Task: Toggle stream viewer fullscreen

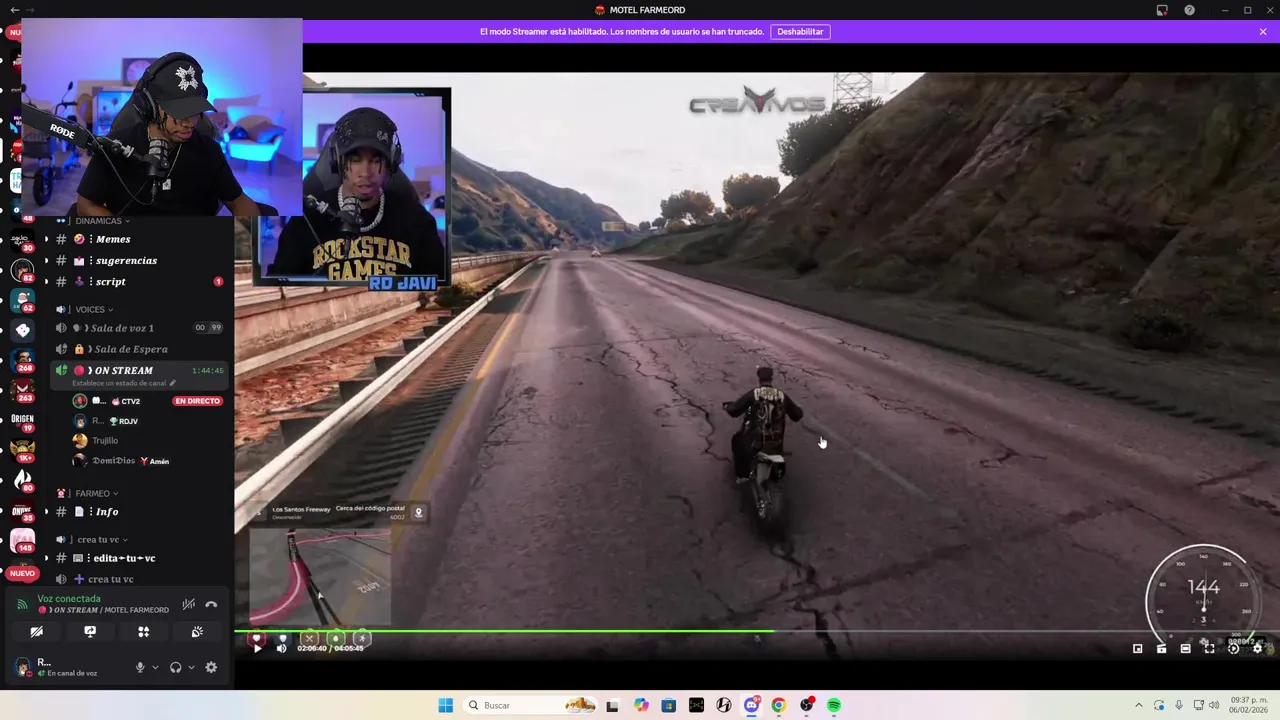Action: pyautogui.click(x=1209, y=649)
